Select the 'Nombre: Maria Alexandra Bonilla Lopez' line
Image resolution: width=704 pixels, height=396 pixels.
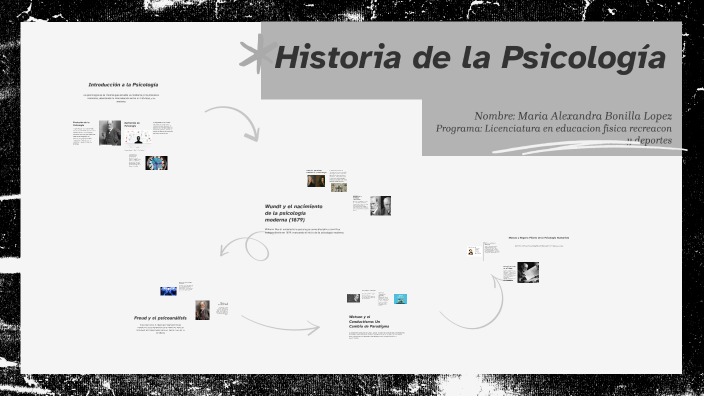click(x=573, y=116)
